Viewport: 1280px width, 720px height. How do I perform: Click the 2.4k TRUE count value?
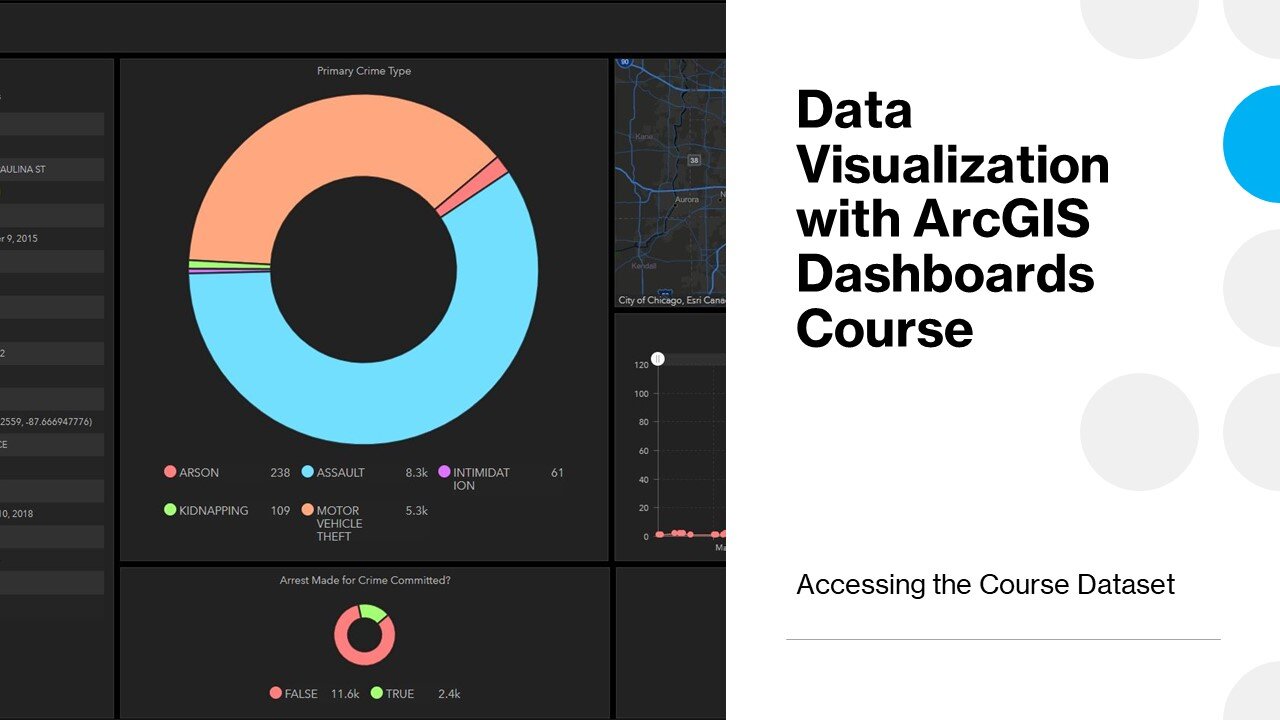(449, 694)
